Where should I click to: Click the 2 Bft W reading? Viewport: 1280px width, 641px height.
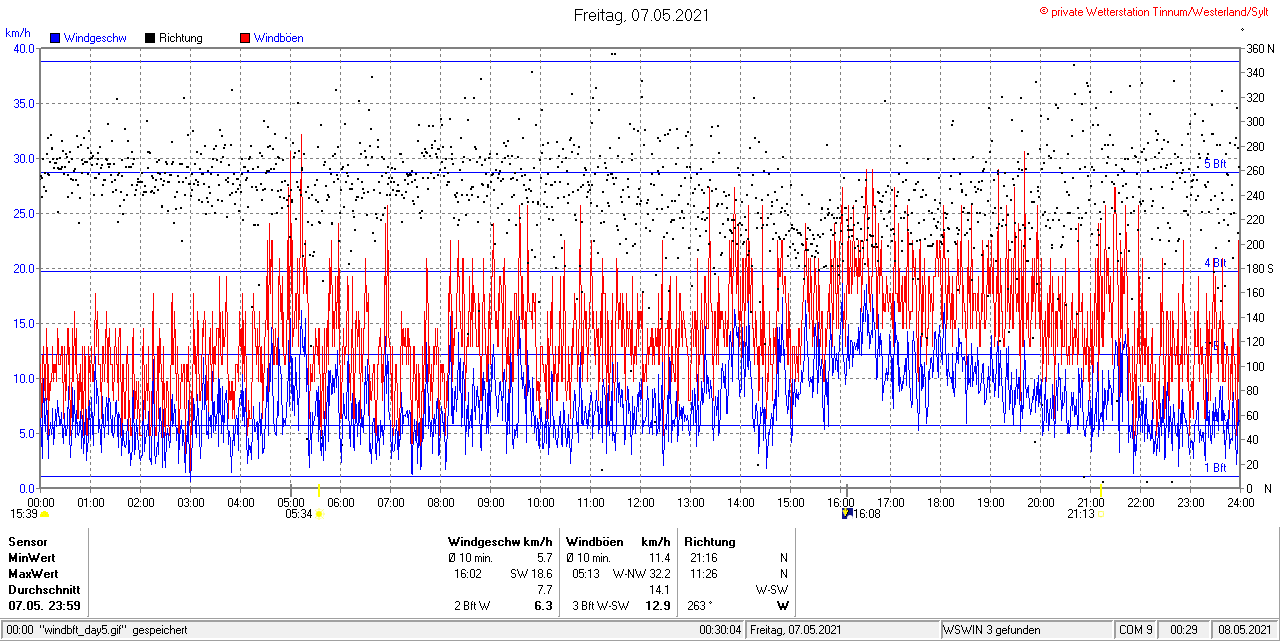(472, 606)
